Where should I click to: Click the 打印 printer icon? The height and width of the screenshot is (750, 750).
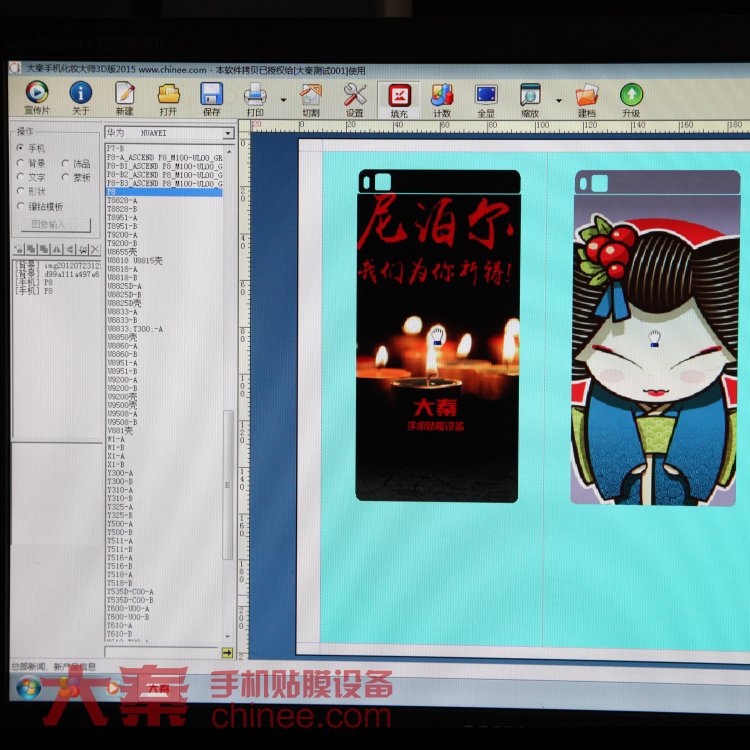coord(255,94)
